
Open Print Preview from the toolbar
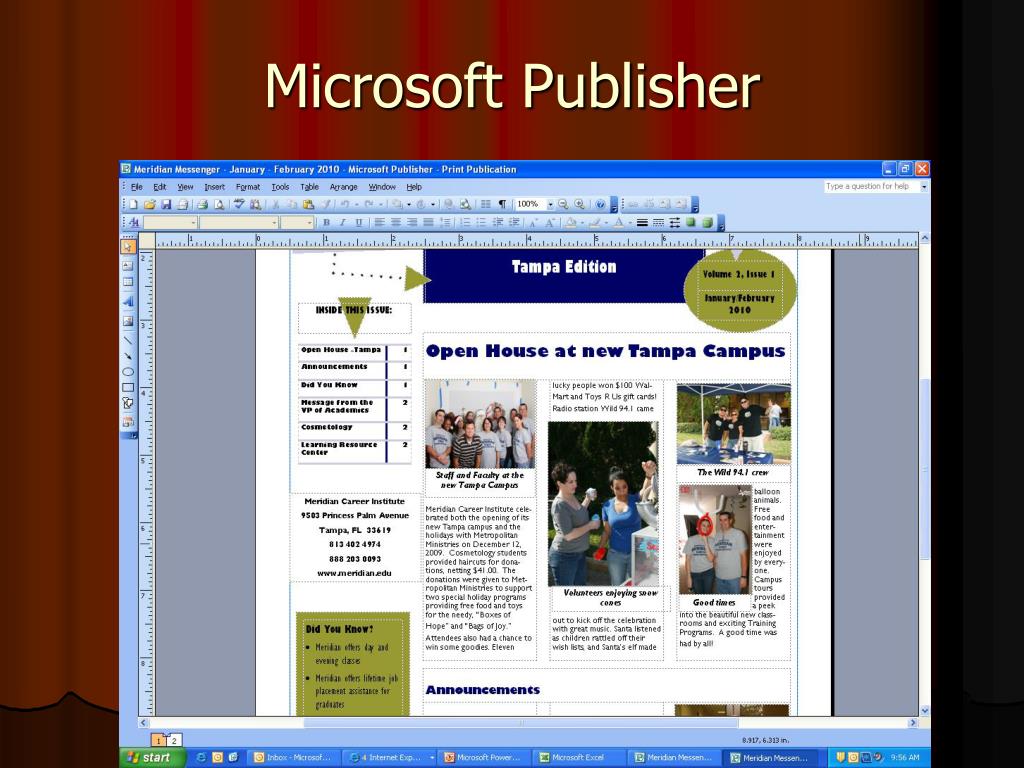(x=219, y=204)
